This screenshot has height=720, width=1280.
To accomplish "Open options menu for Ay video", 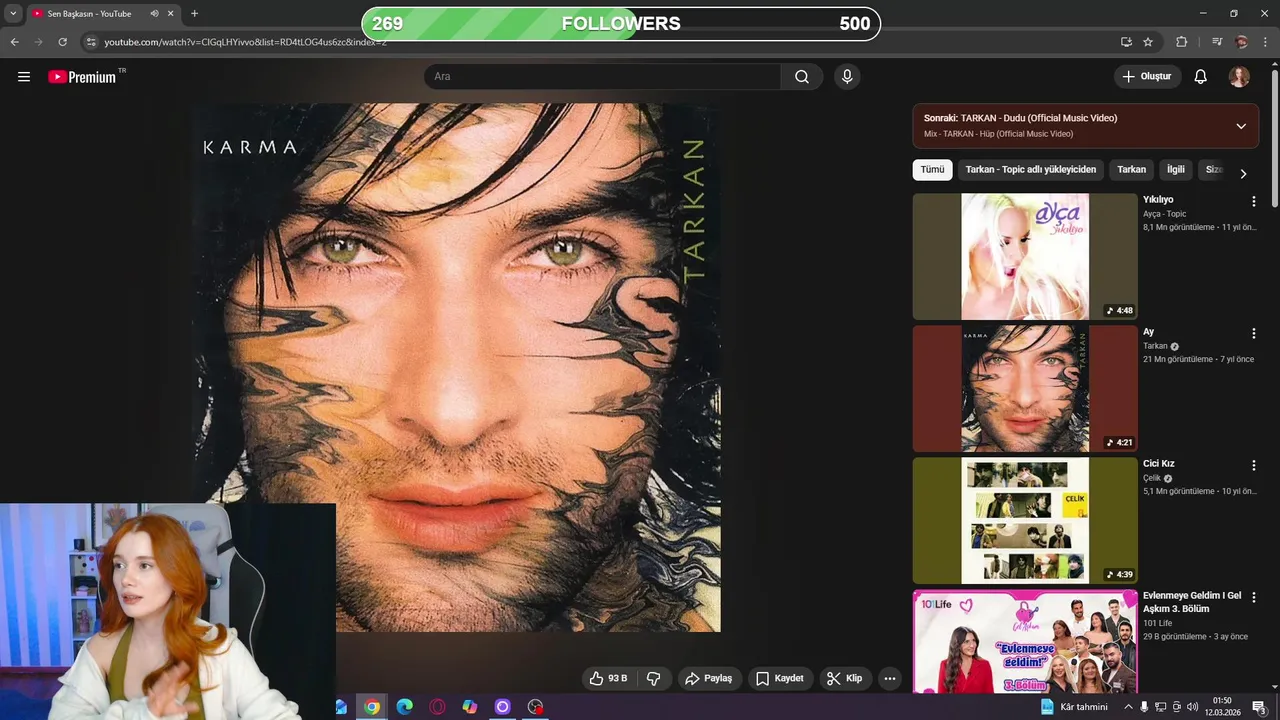I will pyautogui.click(x=1254, y=333).
